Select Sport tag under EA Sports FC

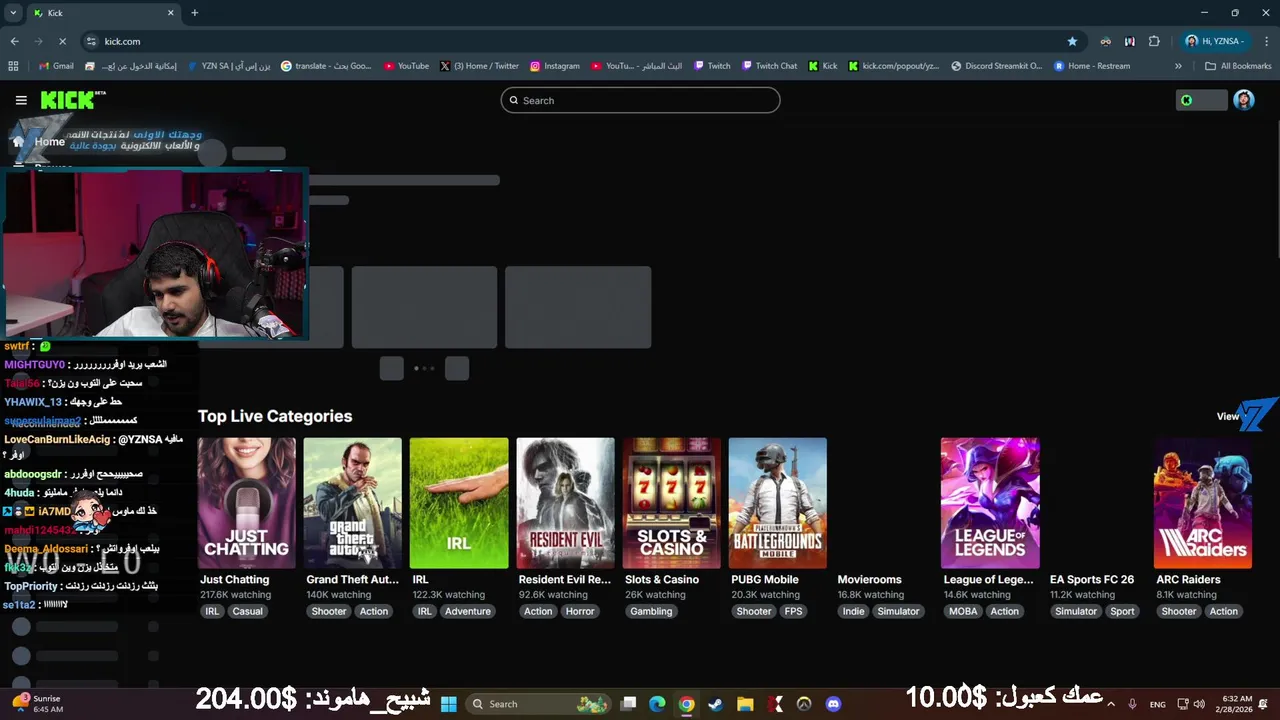1122,611
